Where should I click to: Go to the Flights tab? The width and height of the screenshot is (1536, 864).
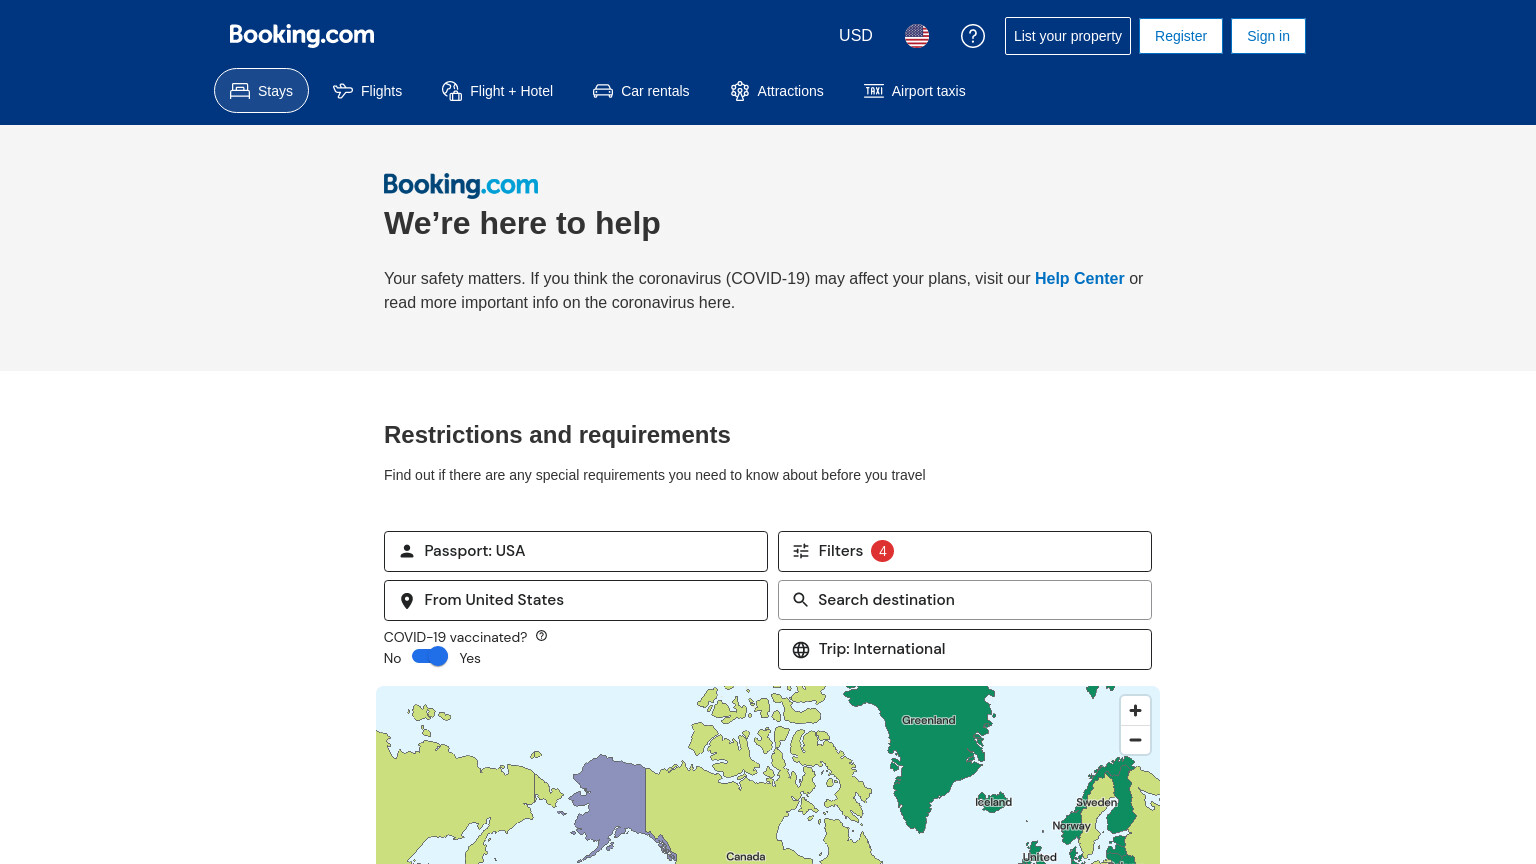(367, 91)
